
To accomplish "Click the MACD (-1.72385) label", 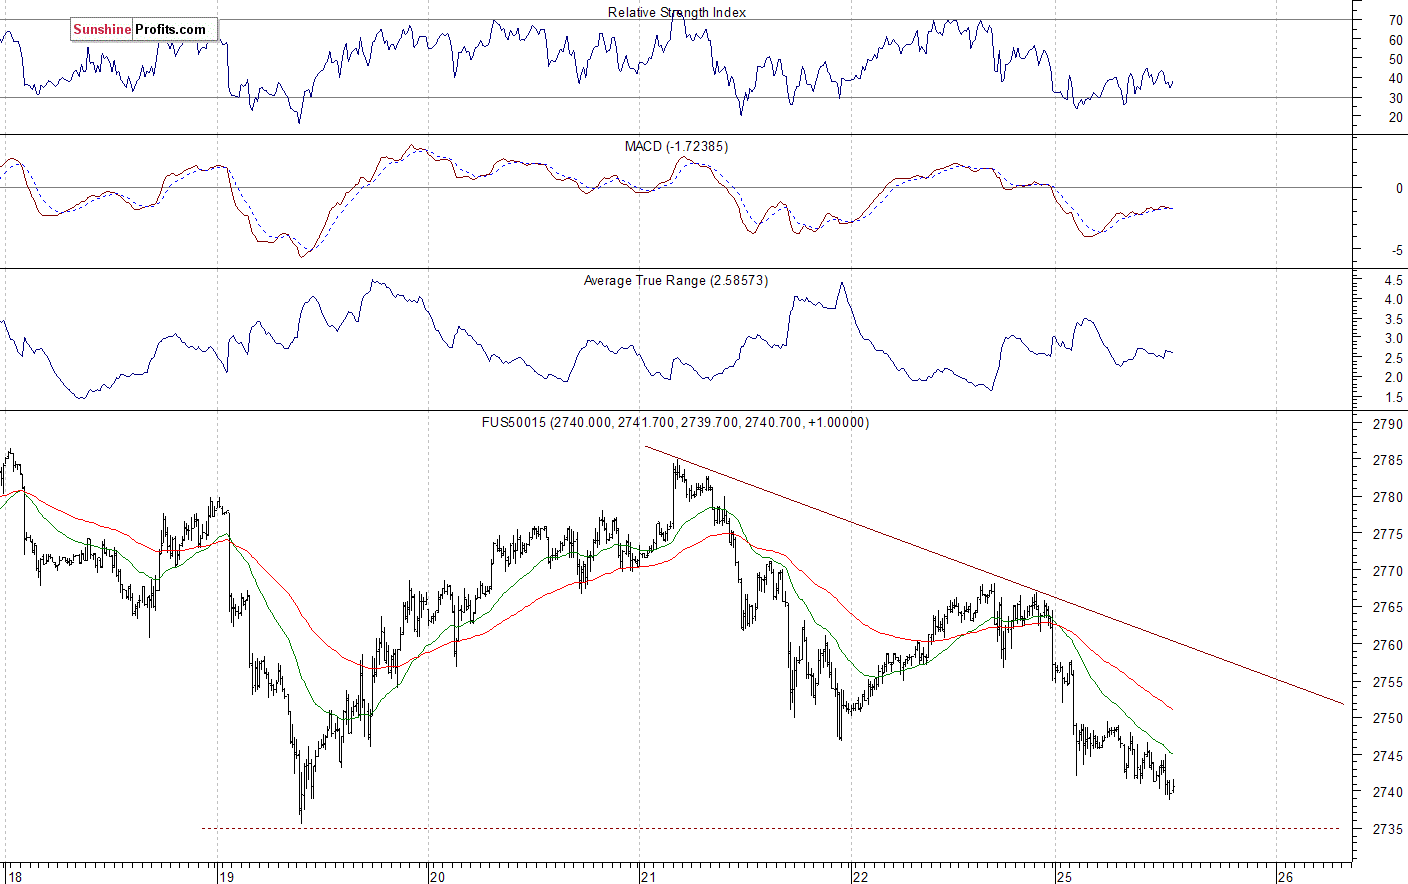I will [x=677, y=146].
